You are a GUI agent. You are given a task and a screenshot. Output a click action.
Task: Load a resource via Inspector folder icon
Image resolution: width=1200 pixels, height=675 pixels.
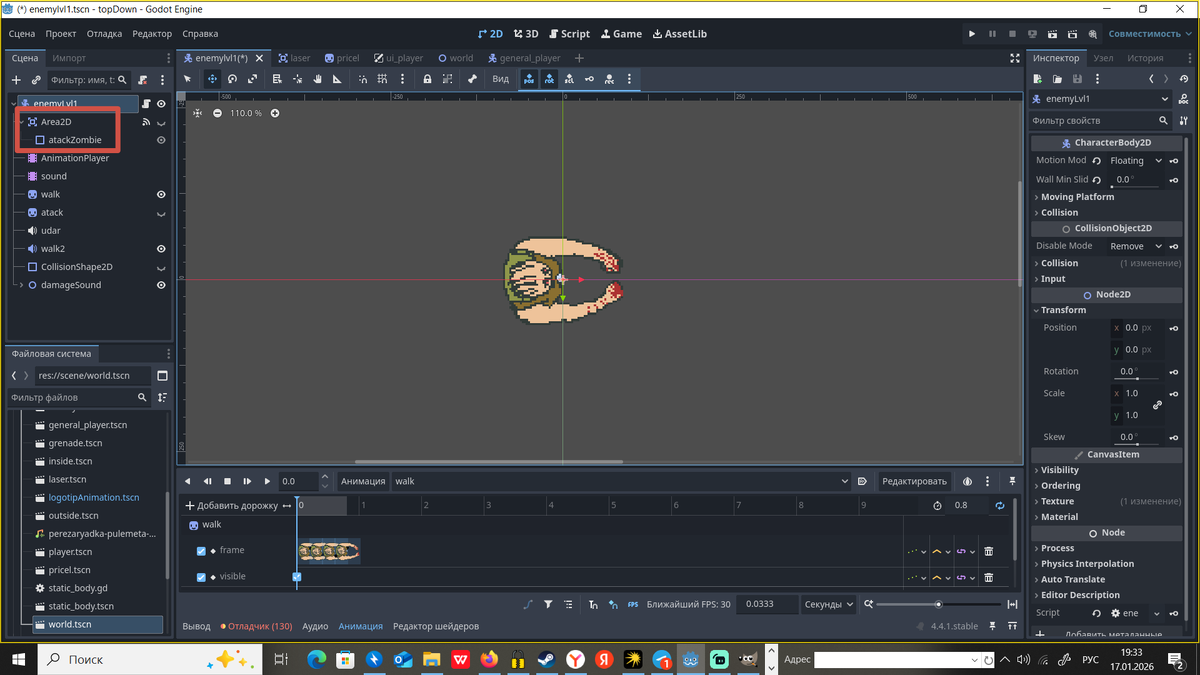[x=1059, y=79]
